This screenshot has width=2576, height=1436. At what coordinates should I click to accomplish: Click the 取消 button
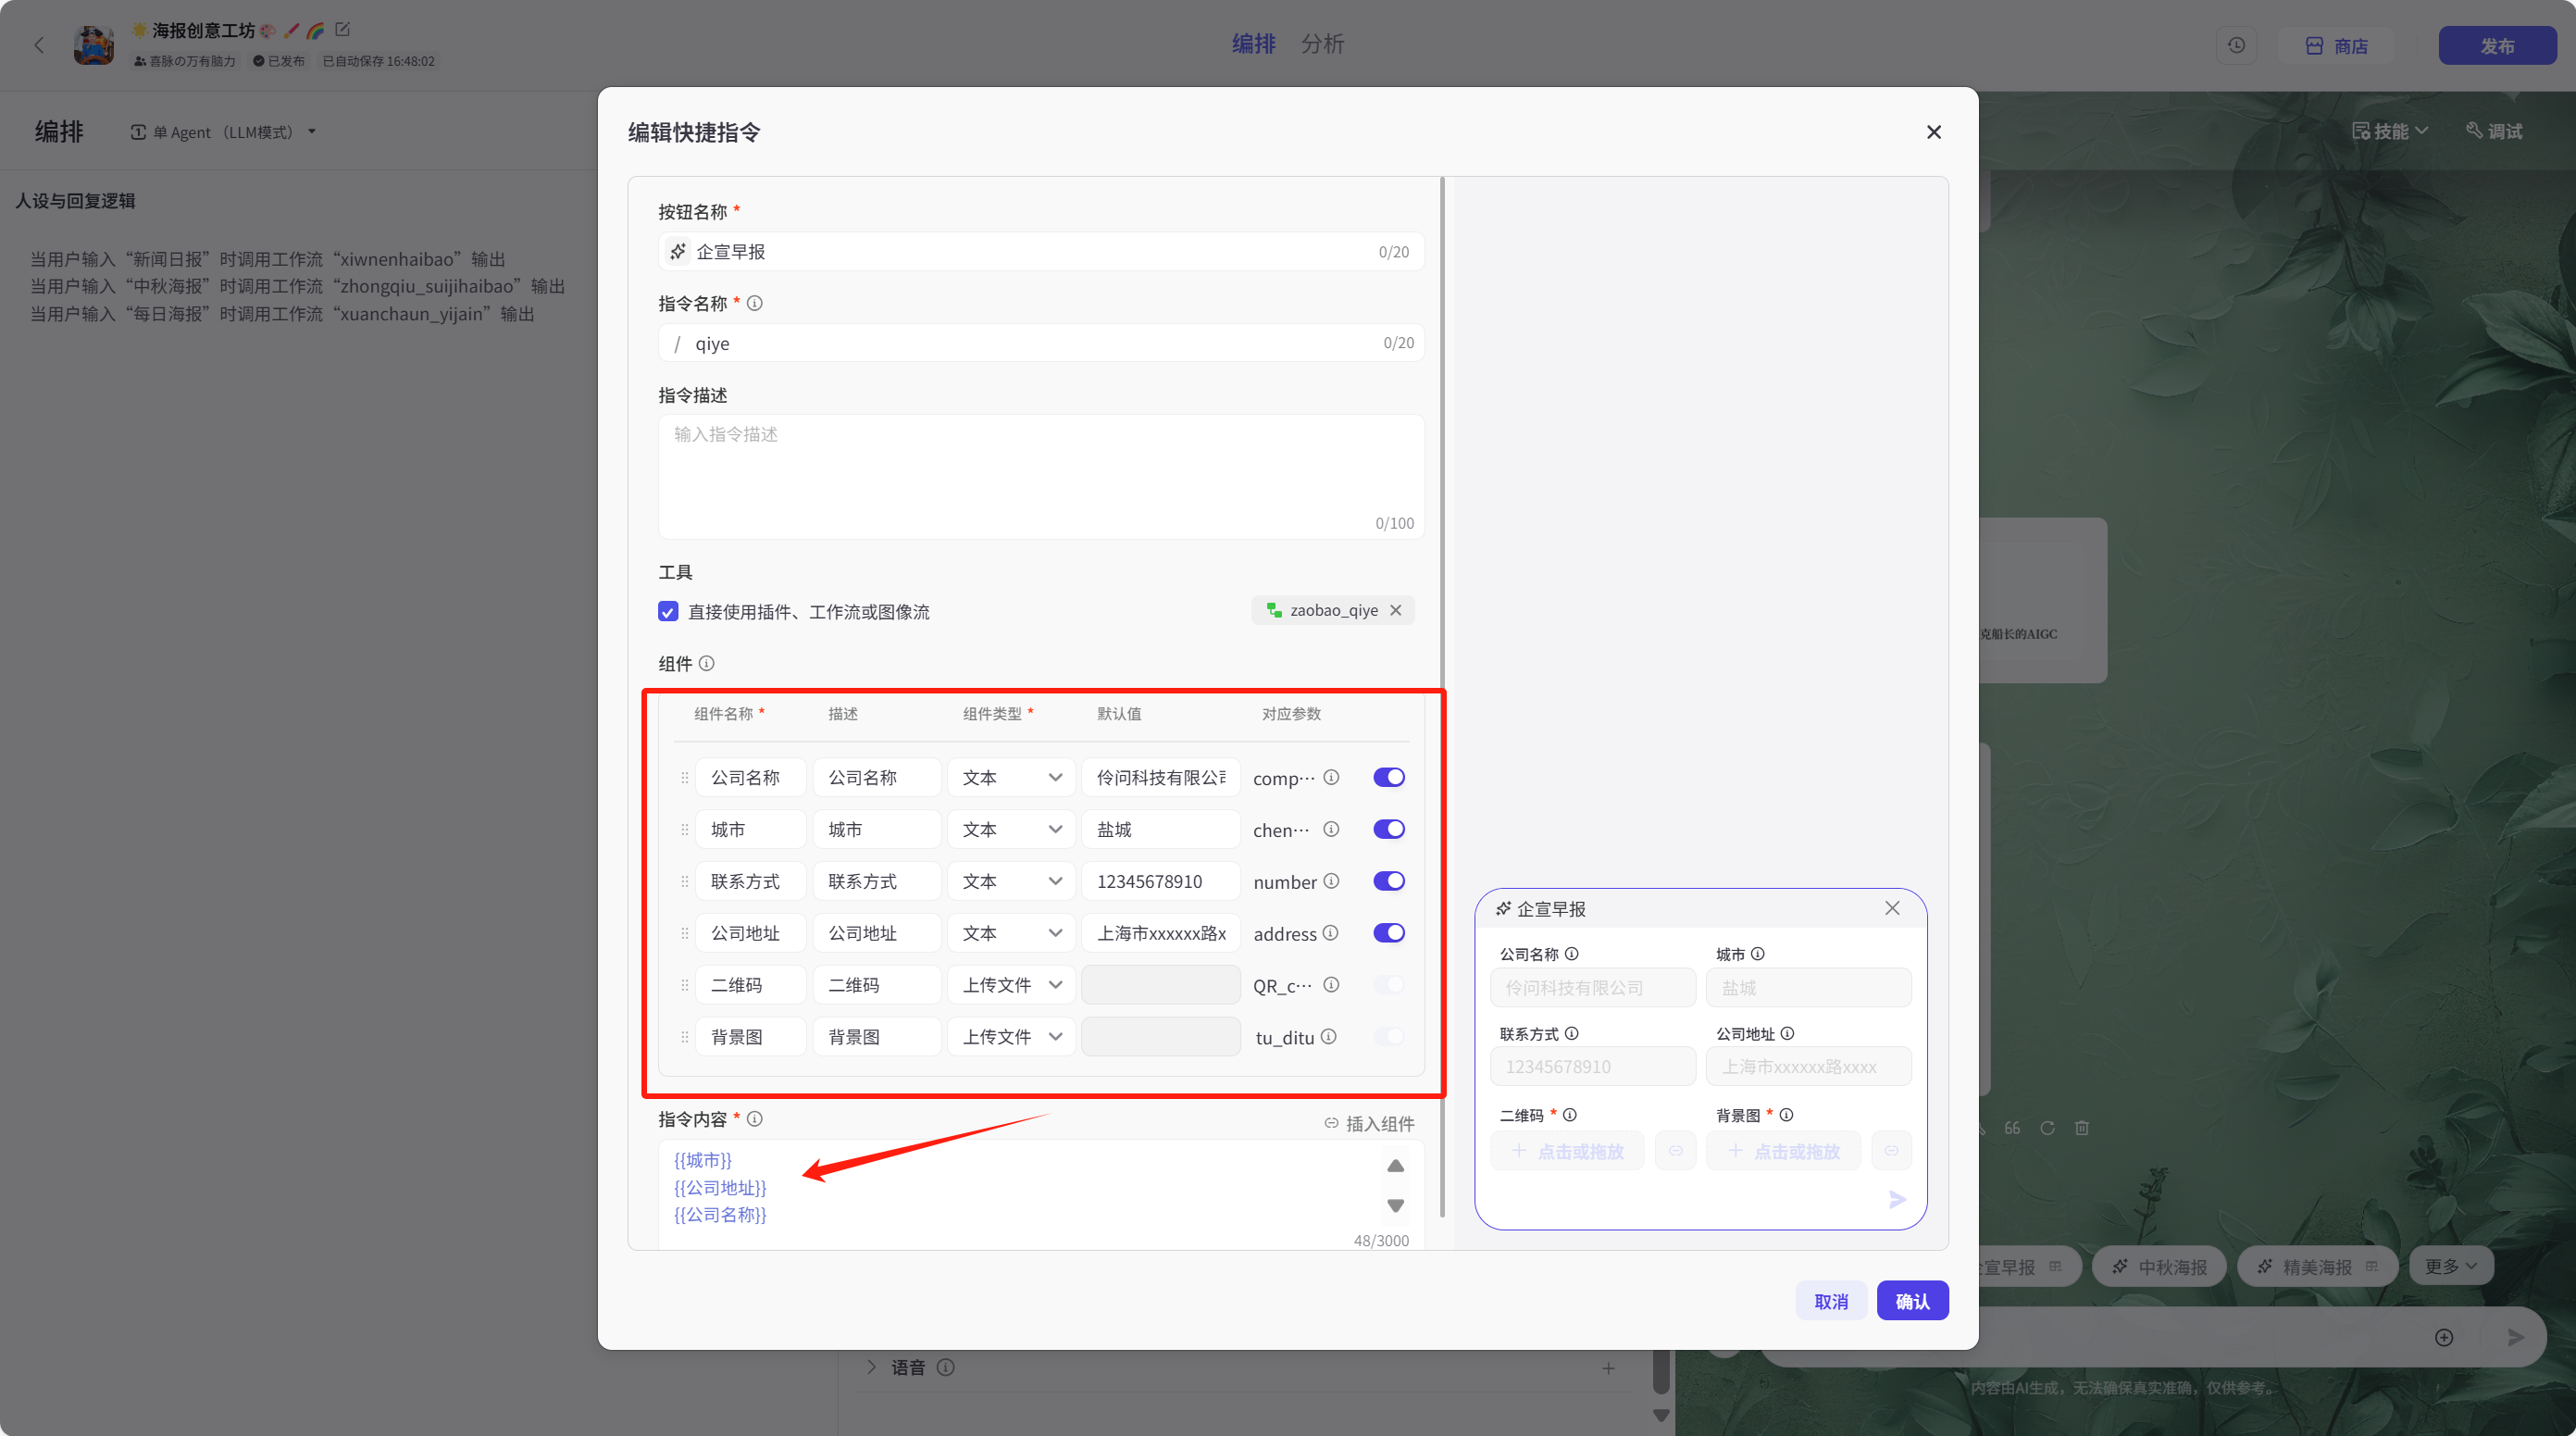click(1831, 1301)
